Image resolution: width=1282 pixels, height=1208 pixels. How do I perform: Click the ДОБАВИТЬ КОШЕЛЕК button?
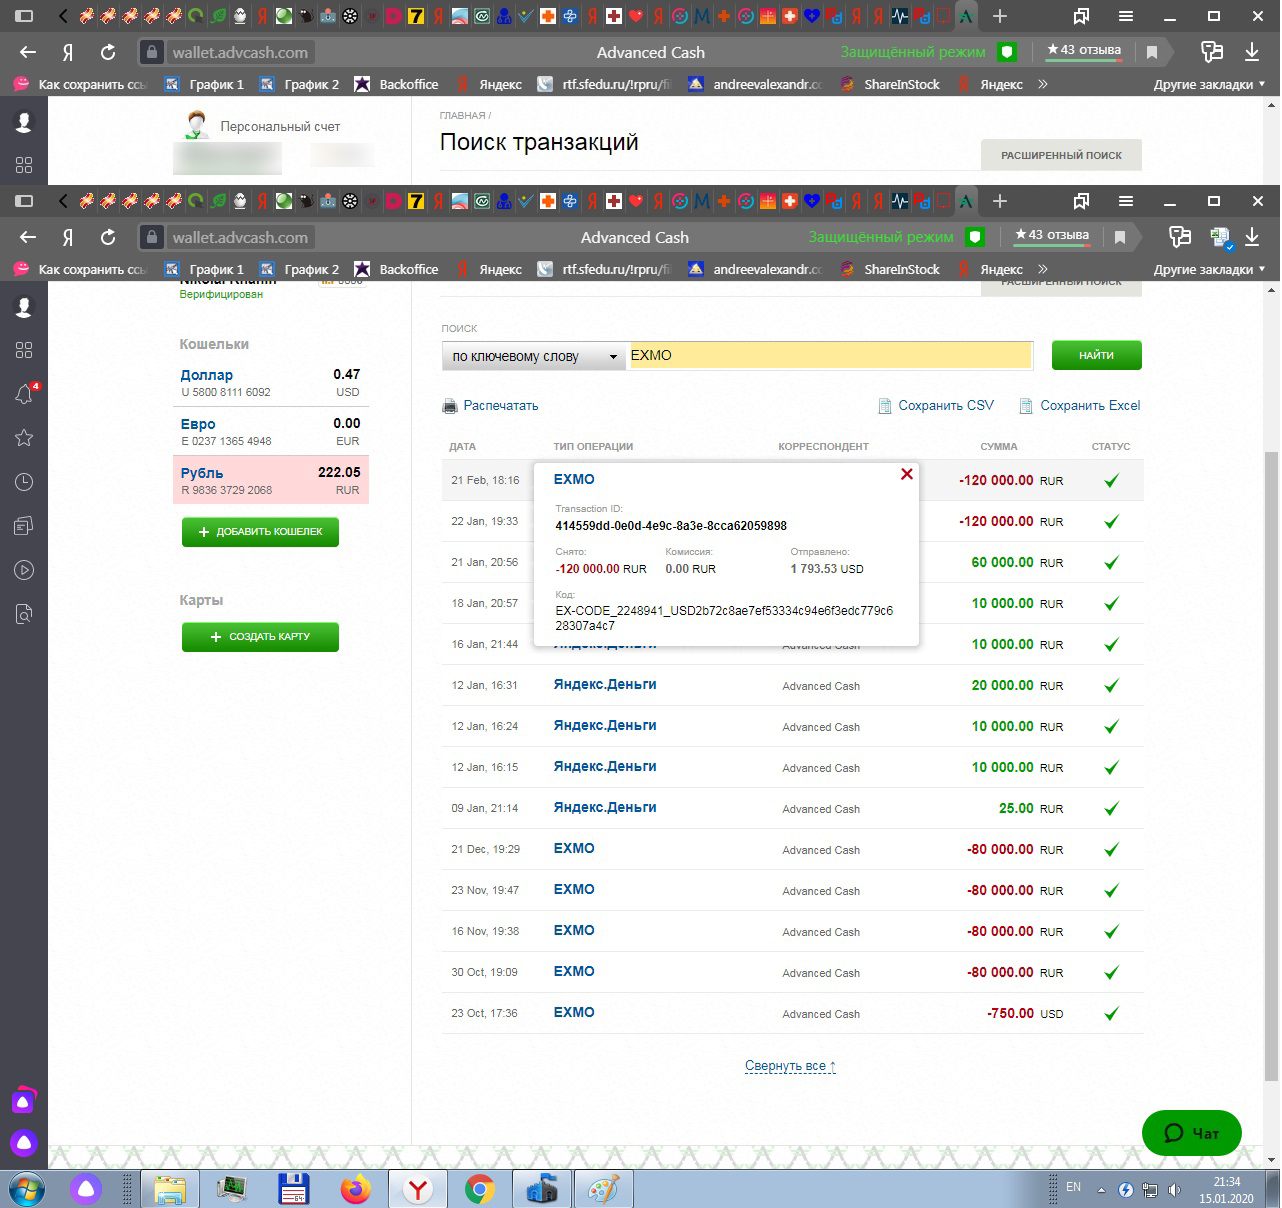pos(260,532)
